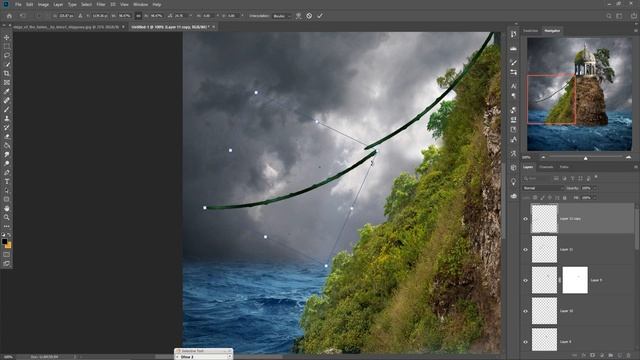Viewport: 640px width, 360px height.
Task: Toggle visibility of Layer 10
Action: pyautogui.click(x=526, y=311)
